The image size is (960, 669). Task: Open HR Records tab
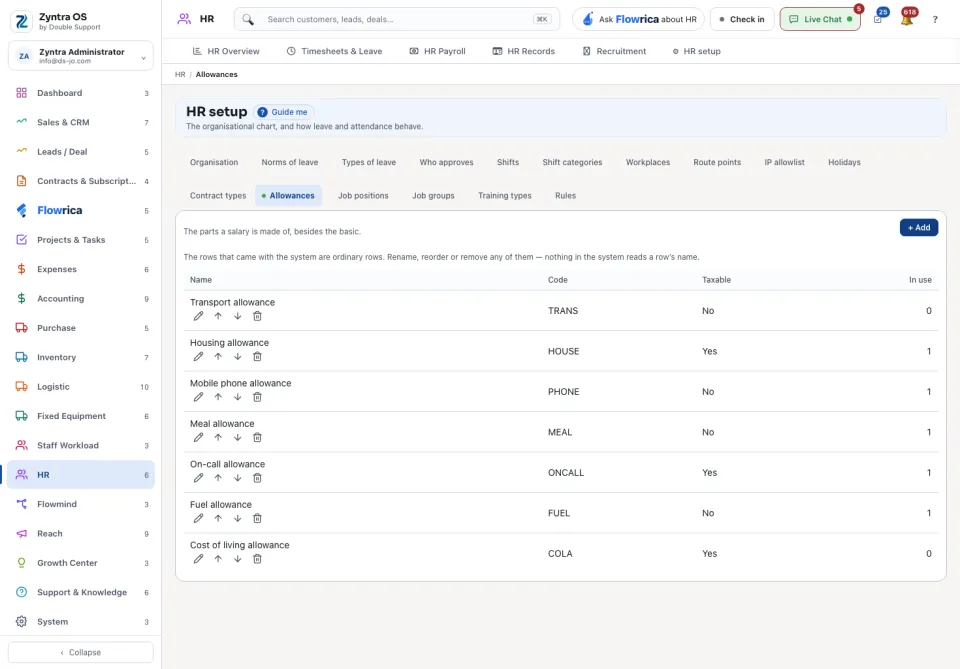[523, 51]
